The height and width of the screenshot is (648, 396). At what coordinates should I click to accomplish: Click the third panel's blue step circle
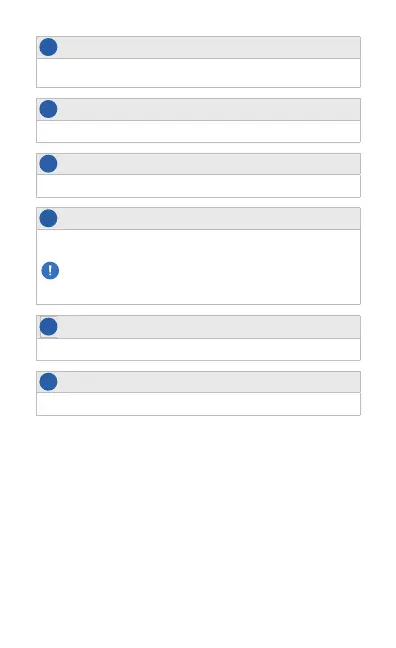48,164
